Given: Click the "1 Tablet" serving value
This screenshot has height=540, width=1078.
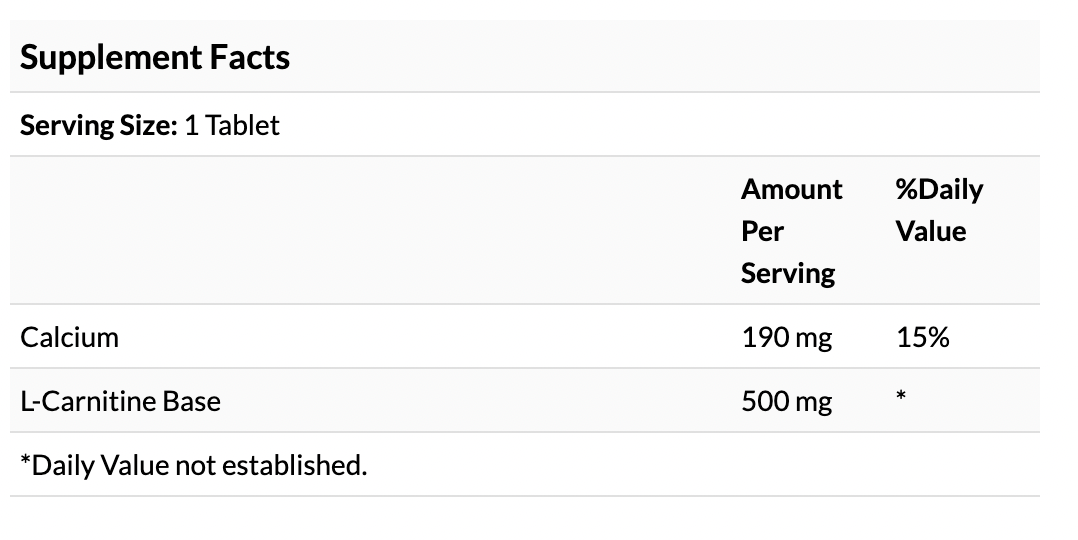Looking at the screenshot, I should (x=232, y=125).
